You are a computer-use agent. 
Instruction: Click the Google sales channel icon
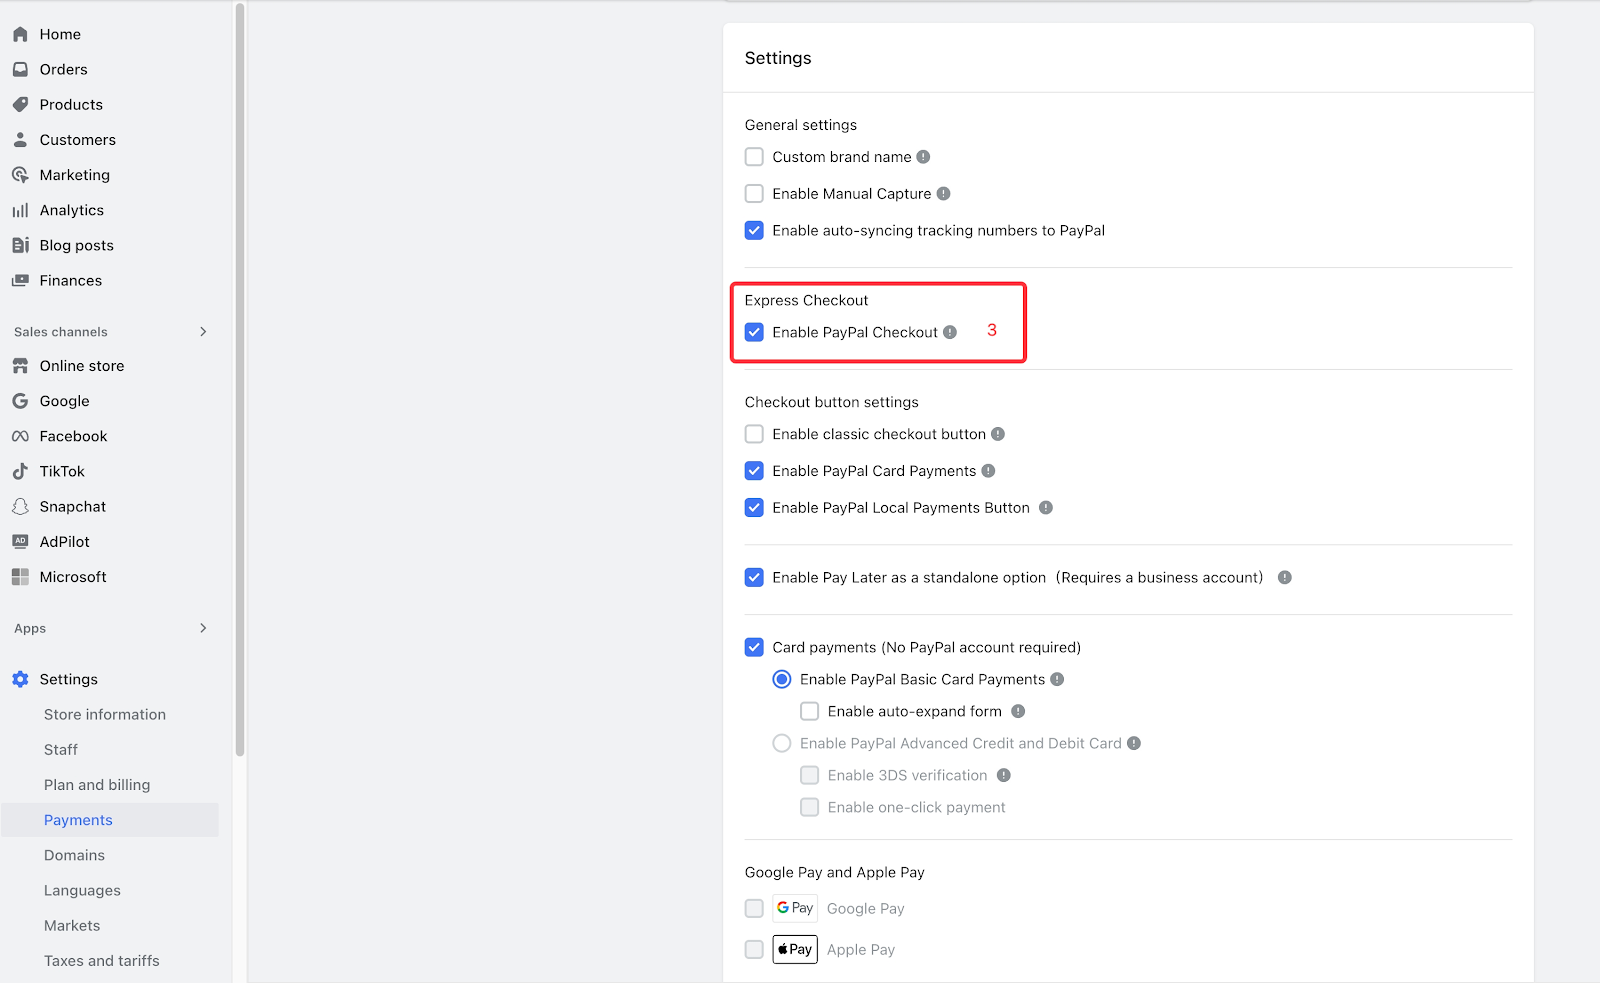[x=20, y=401]
